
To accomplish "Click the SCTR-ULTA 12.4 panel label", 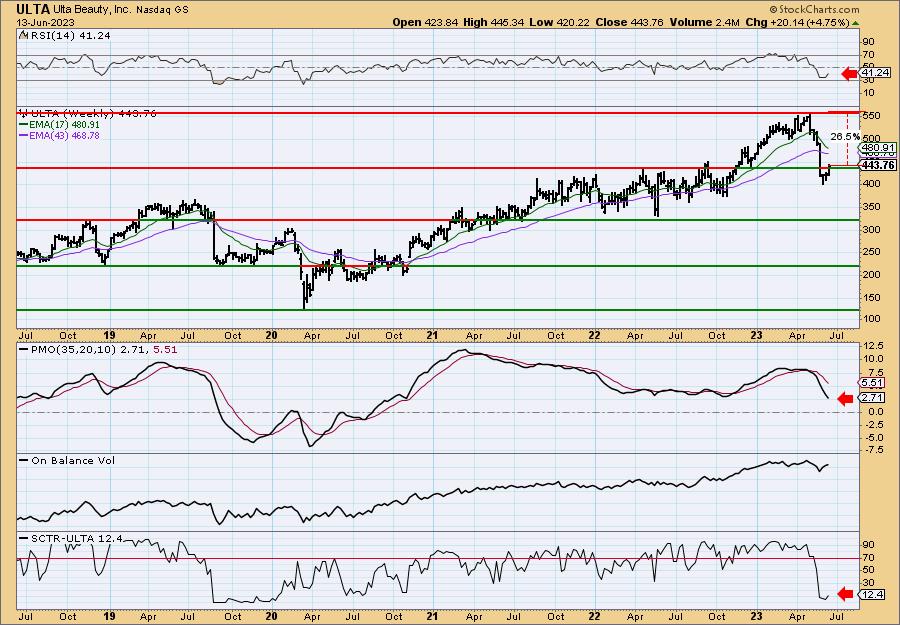I will [76, 538].
